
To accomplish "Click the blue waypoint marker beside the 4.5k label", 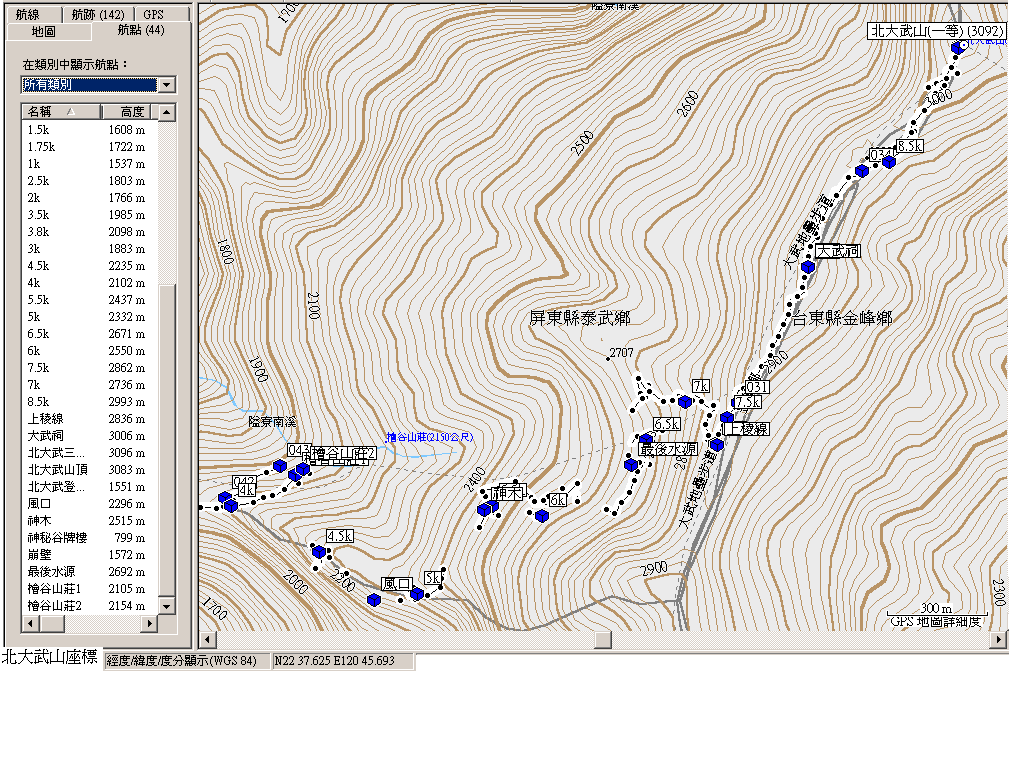I will point(319,552).
